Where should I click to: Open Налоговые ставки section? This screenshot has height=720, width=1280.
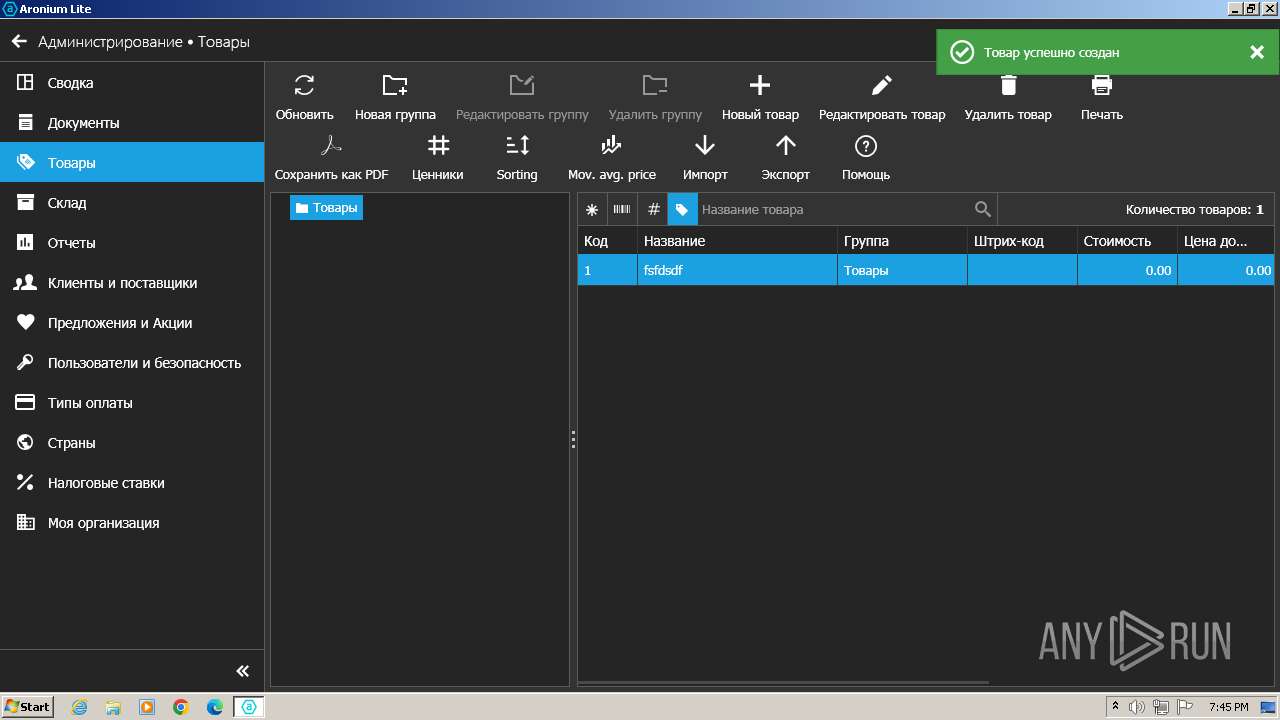pos(132,483)
